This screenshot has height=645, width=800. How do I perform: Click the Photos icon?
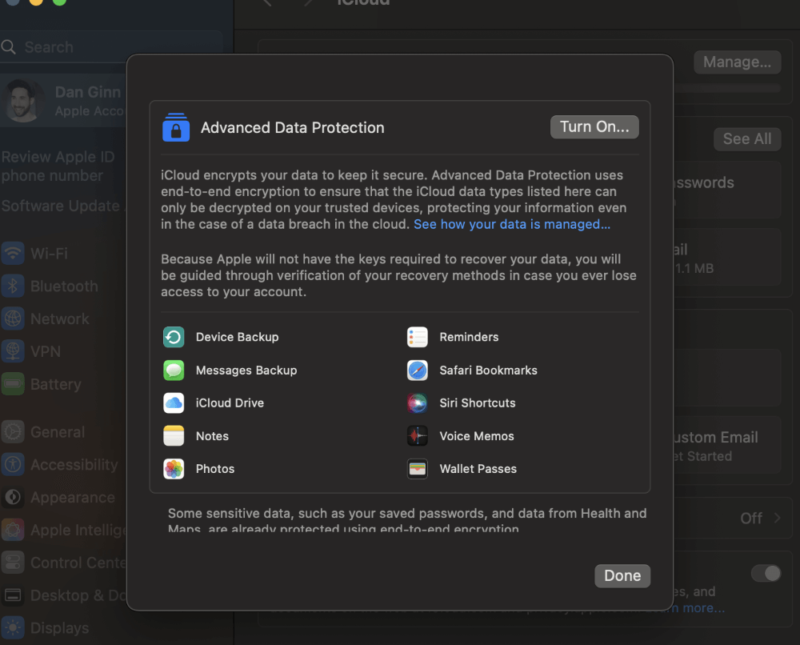click(173, 468)
